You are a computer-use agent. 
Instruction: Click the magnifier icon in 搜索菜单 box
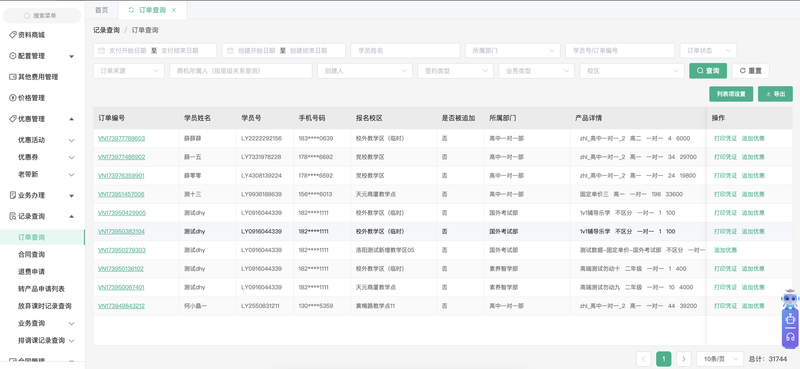coord(27,16)
